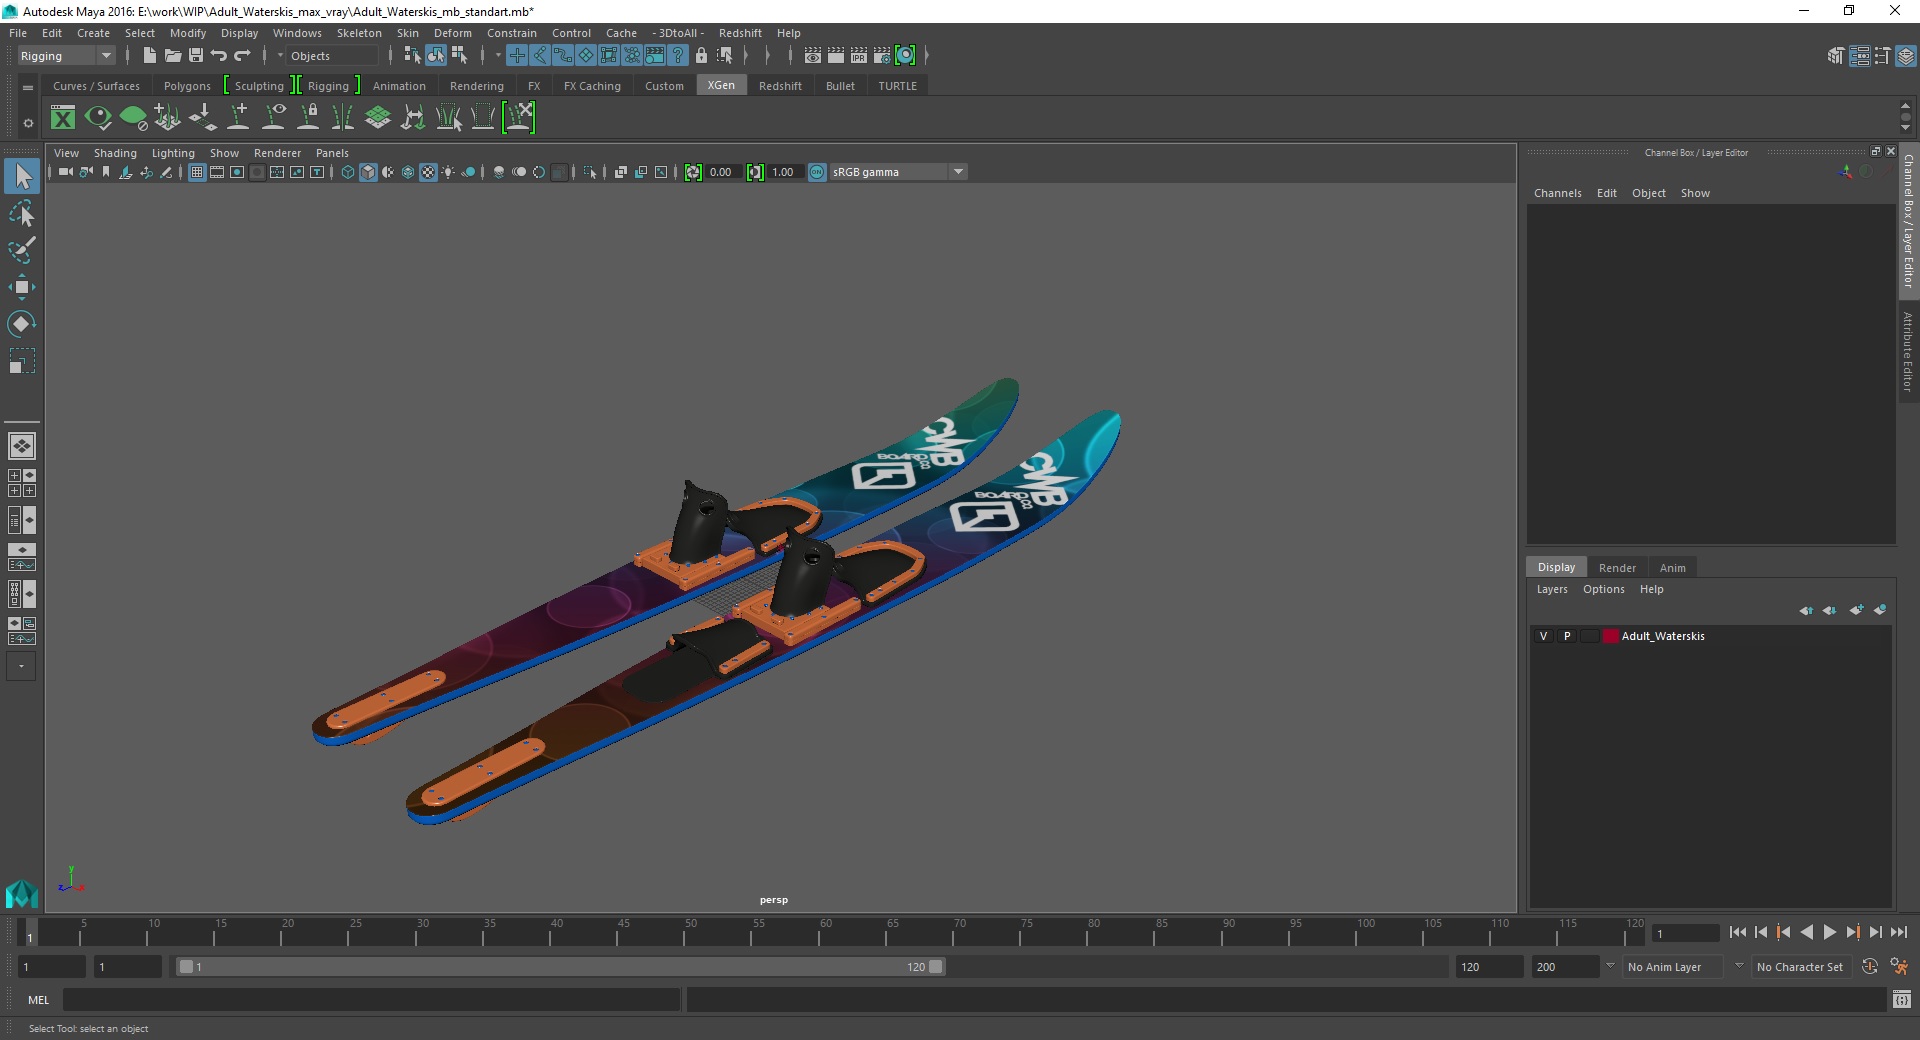
Task: Open the Skeleton menu
Action: pos(359,33)
